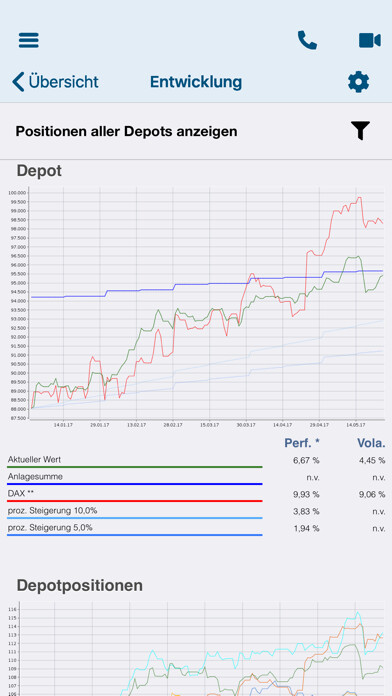
Task: Select proz. Steigerung 5,0% legend row
Action: [x=135, y=530]
